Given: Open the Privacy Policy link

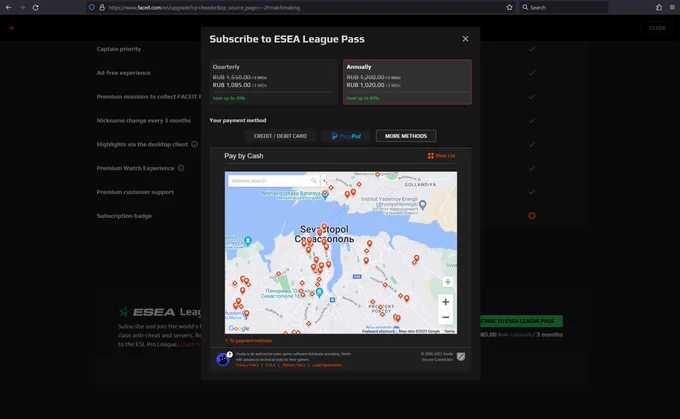Looking at the screenshot, I should tap(247, 365).
